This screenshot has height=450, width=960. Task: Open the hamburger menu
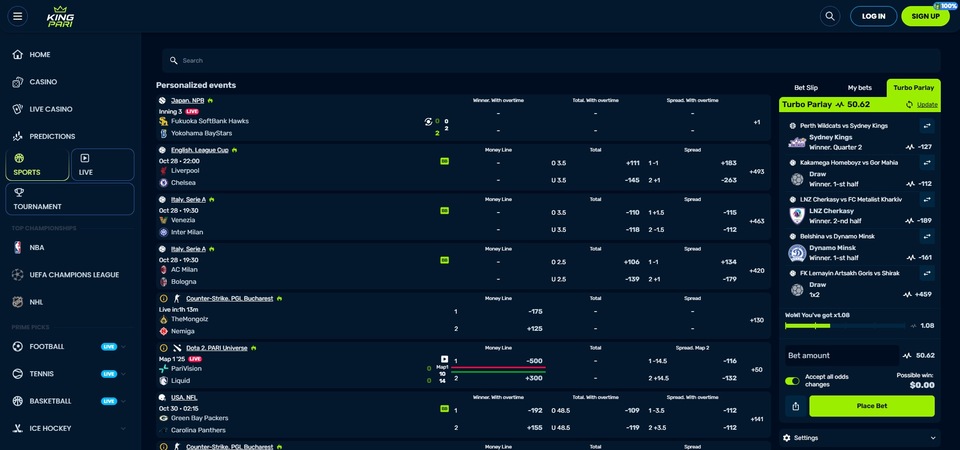[17, 16]
